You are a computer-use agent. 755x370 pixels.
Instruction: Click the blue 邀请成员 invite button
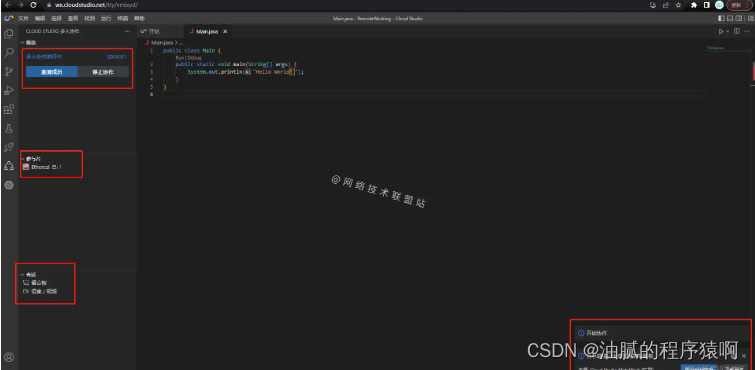(x=52, y=72)
